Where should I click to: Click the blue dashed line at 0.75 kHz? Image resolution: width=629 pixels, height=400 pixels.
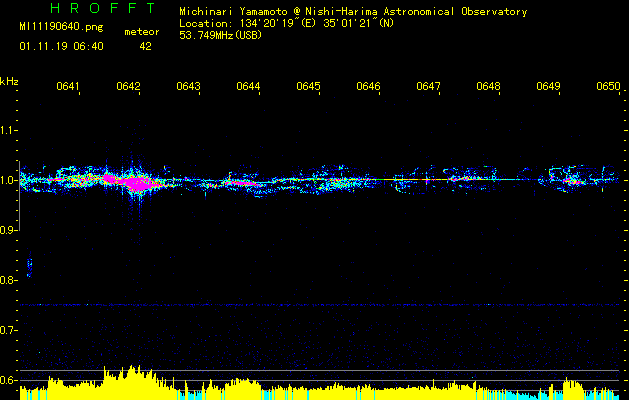[x=320, y=304]
